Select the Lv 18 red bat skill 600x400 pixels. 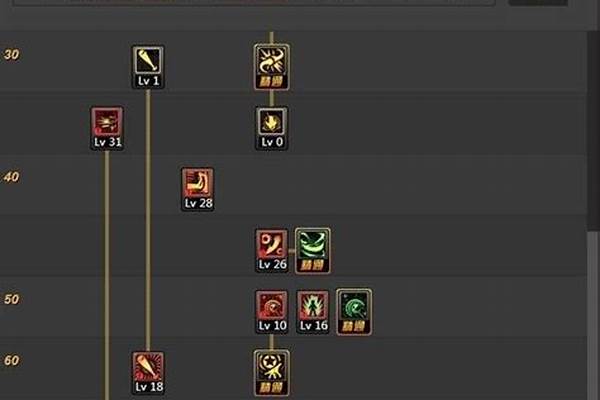148,373
